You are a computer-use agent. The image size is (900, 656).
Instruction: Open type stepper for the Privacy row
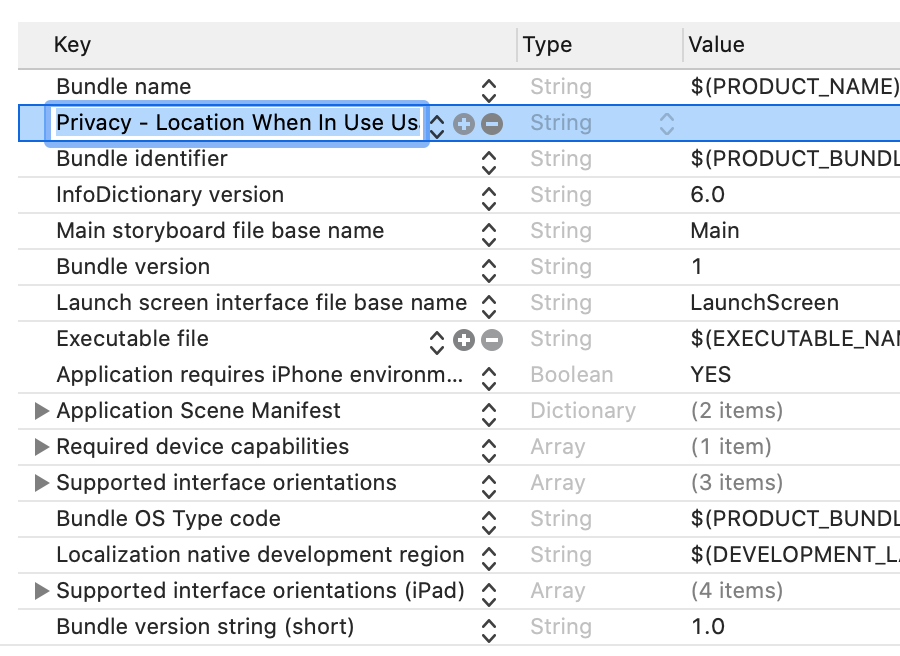pyautogui.click(x=666, y=124)
